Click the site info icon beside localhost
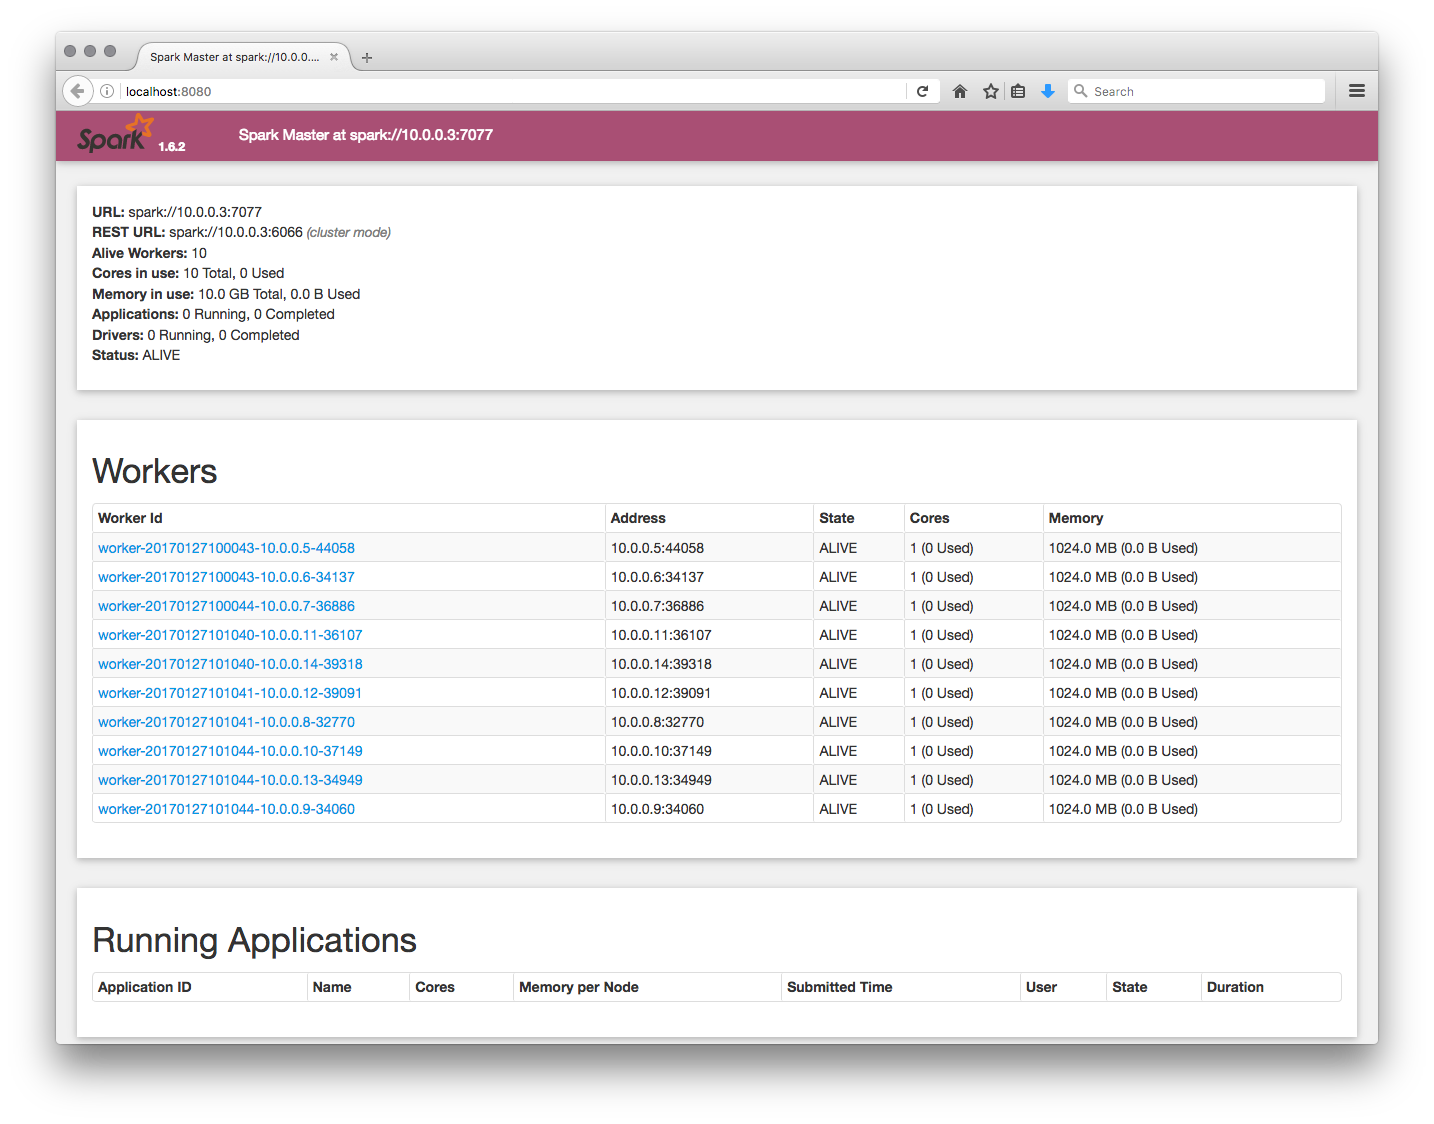 (x=107, y=91)
